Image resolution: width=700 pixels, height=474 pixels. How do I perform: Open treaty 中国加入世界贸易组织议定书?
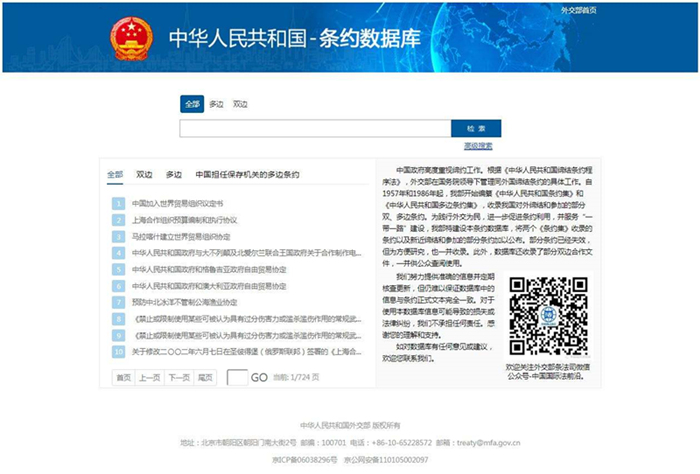(x=177, y=204)
